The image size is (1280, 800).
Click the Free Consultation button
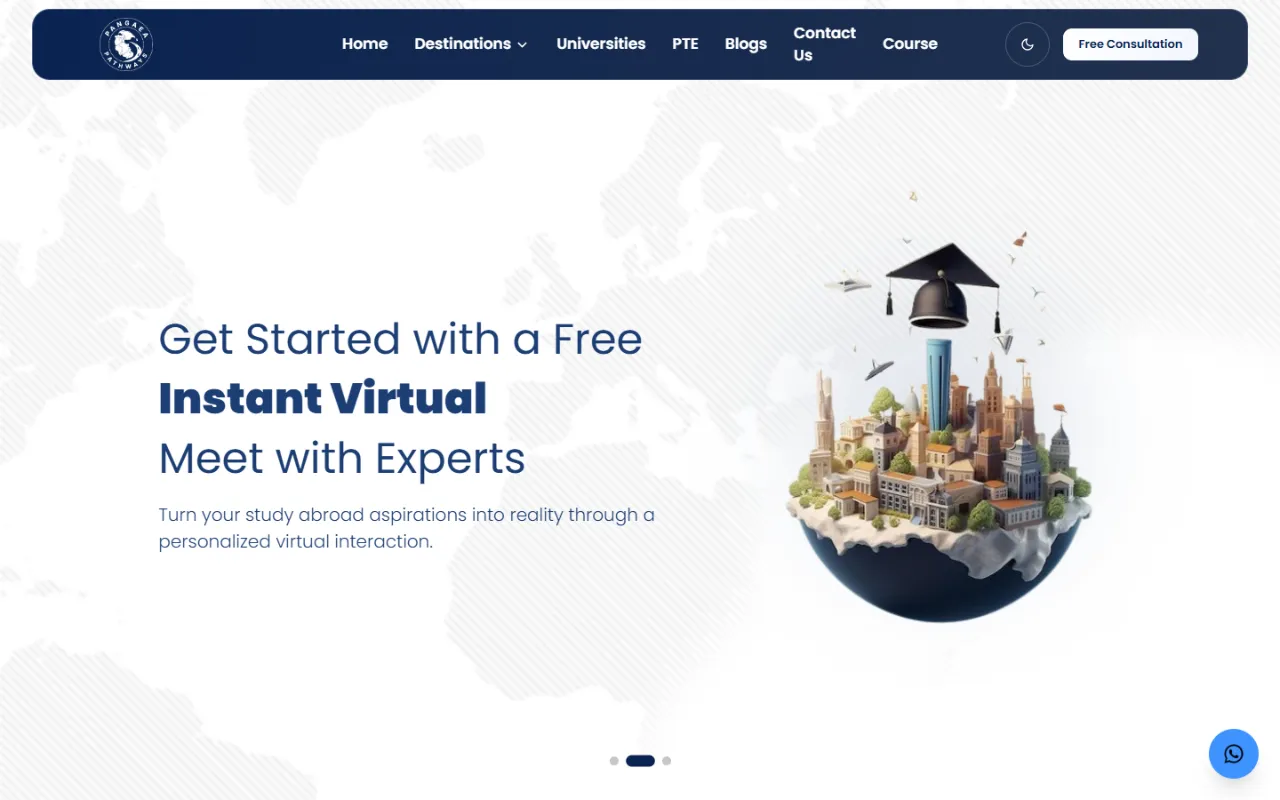click(x=1130, y=44)
